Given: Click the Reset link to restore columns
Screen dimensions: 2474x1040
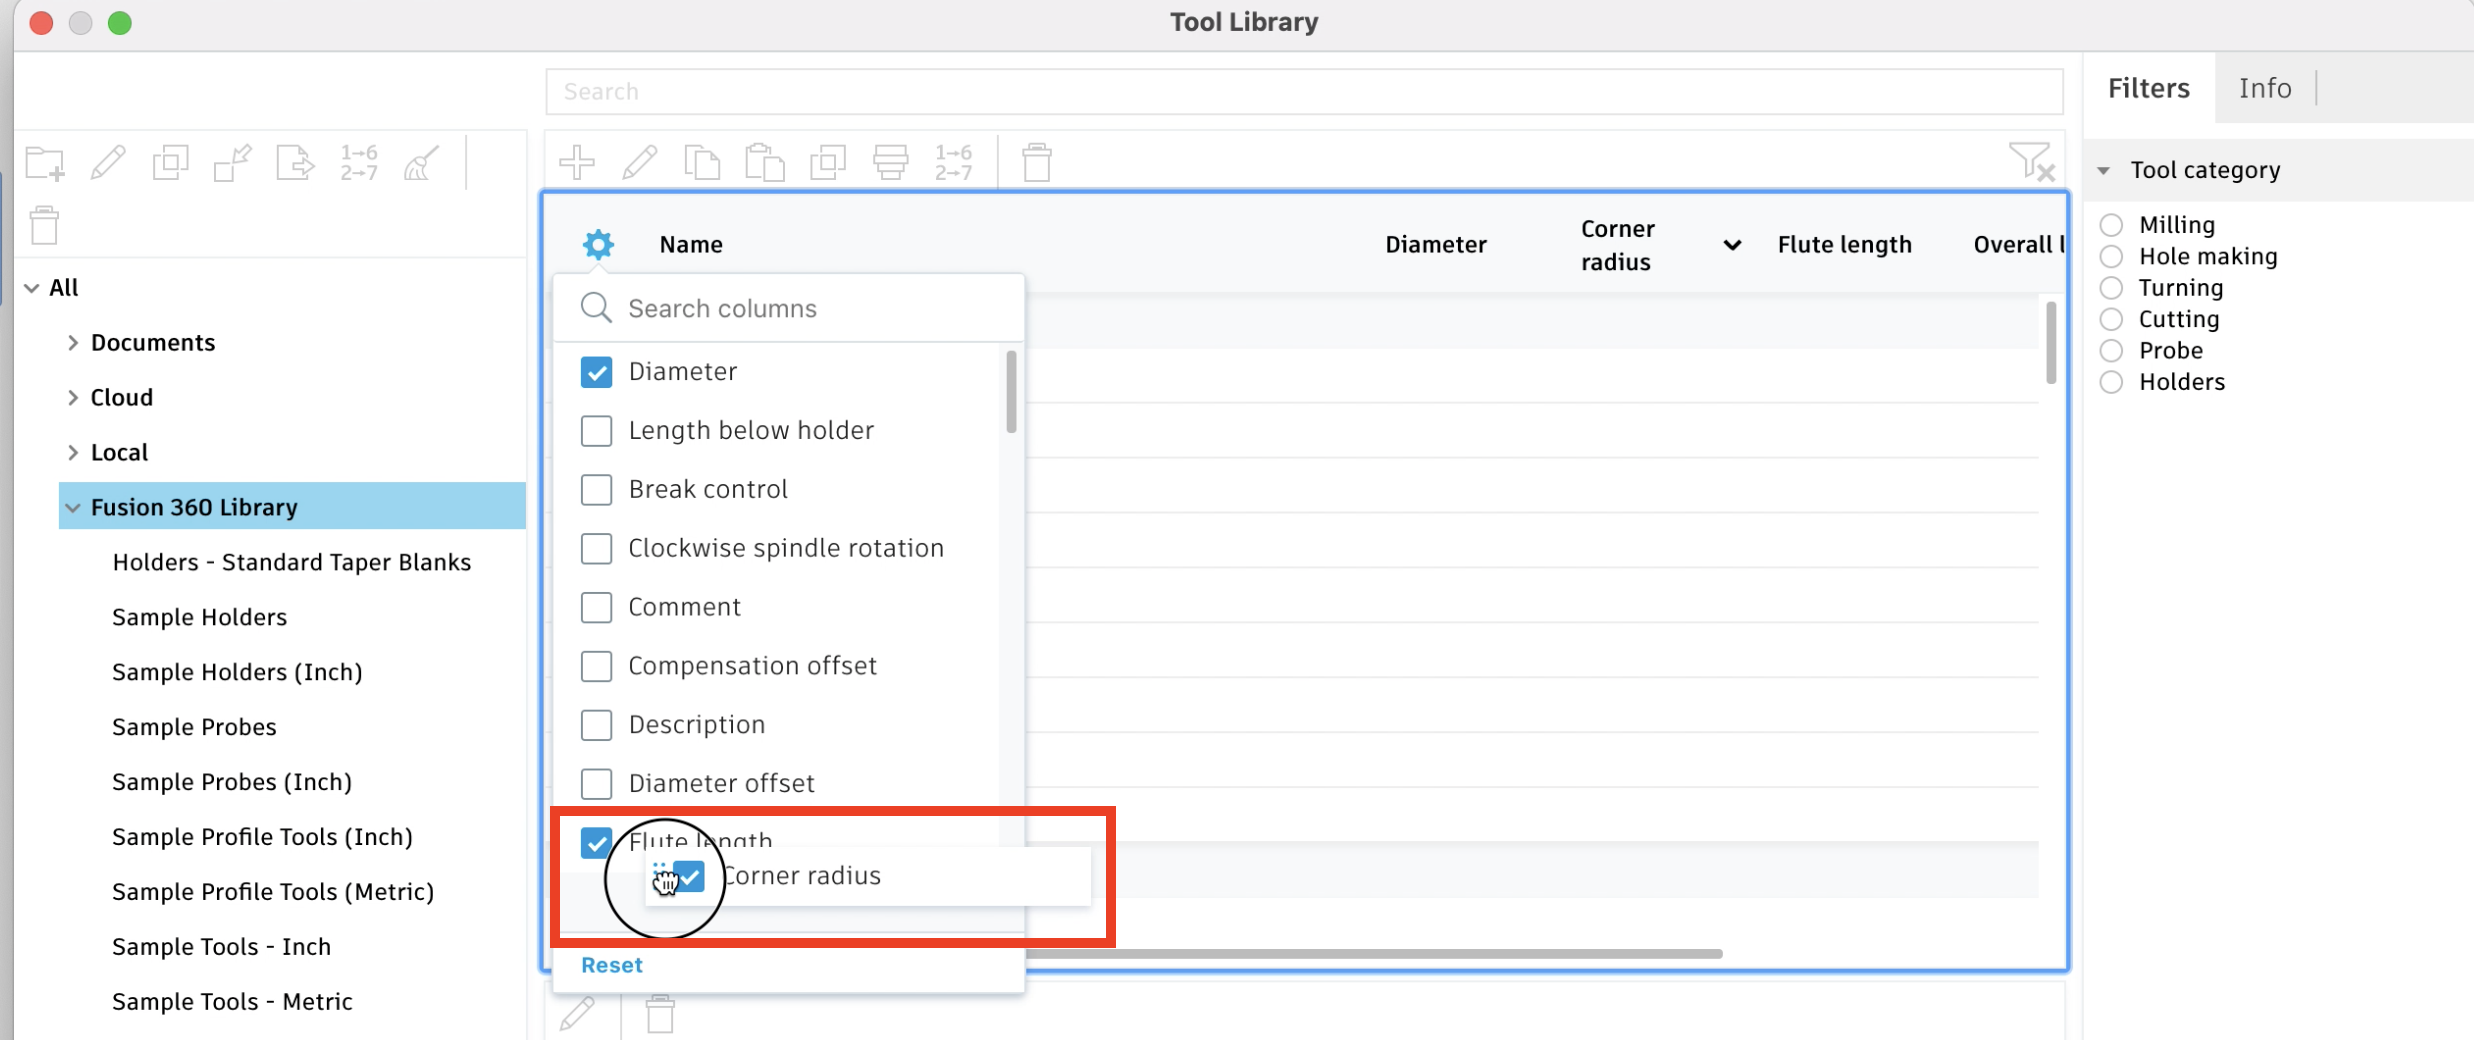Looking at the screenshot, I should pyautogui.click(x=611, y=964).
